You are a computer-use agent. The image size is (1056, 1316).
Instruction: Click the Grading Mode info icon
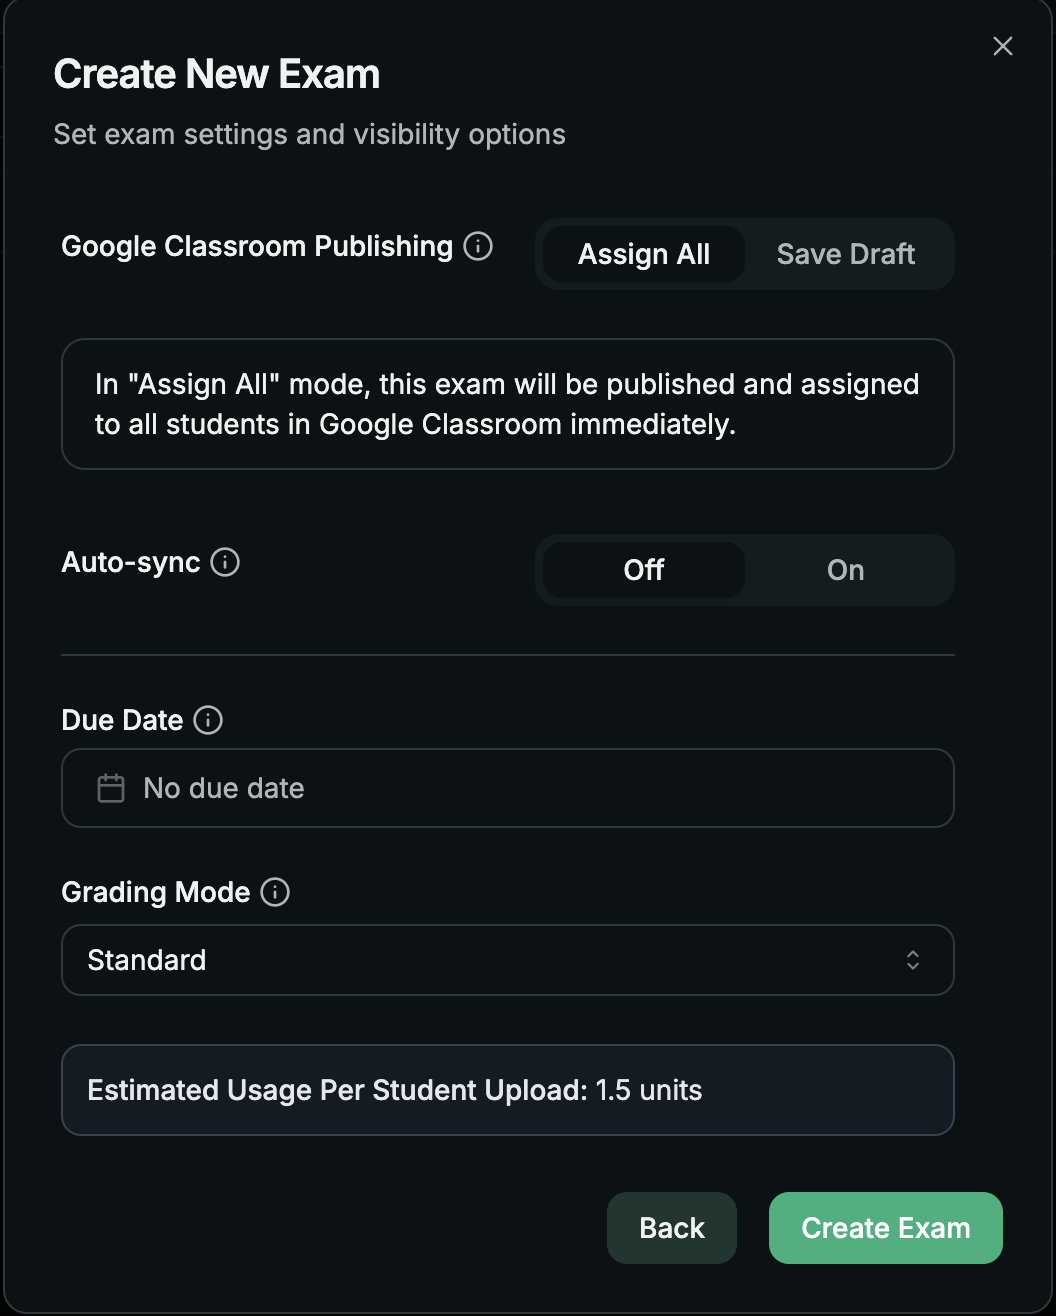click(x=275, y=892)
